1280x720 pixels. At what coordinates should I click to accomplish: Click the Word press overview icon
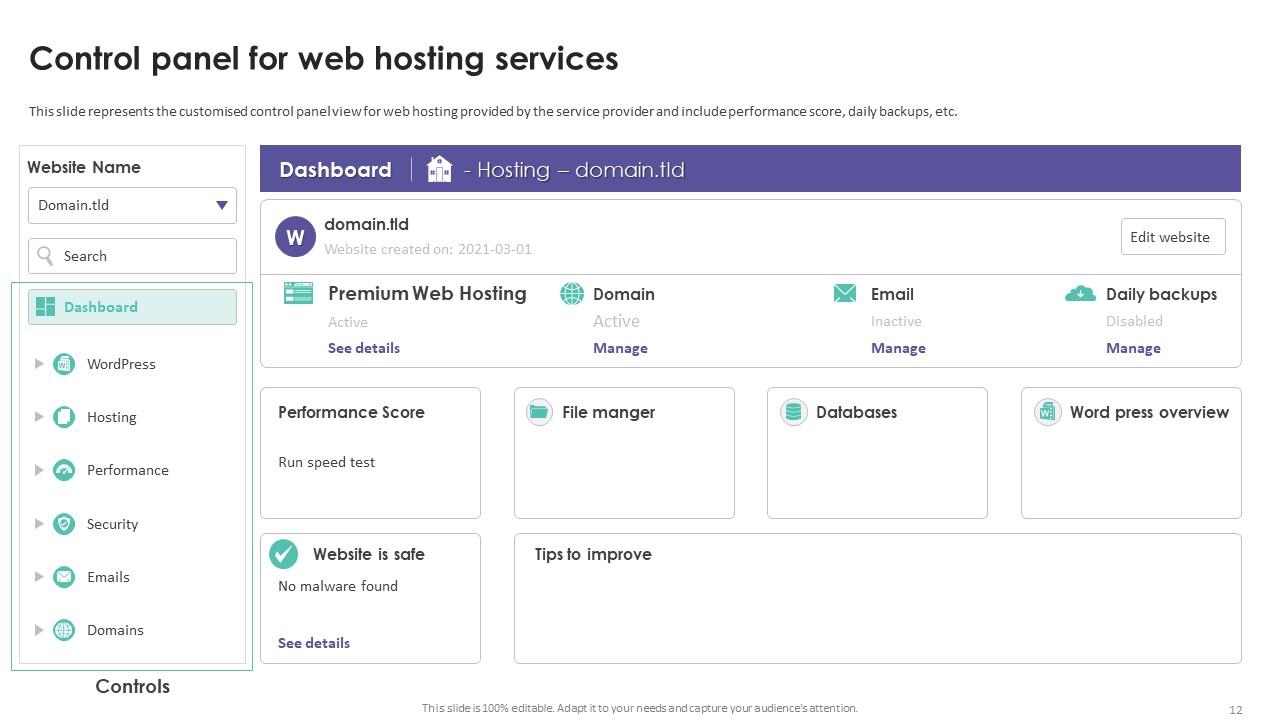click(1047, 412)
